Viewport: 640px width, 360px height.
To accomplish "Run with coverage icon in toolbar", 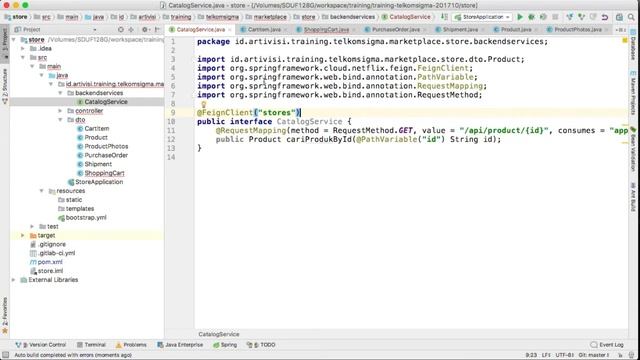I will click(x=543, y=17).
